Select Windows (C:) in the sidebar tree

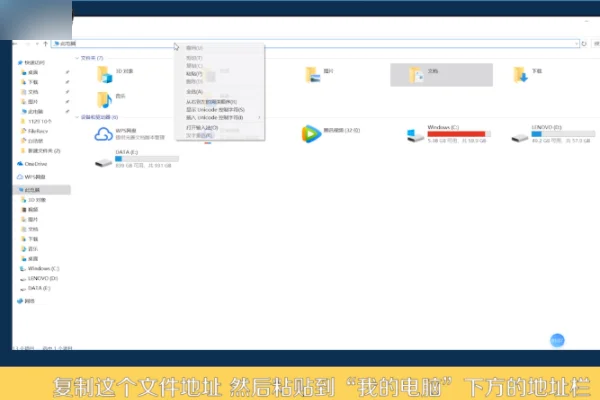tap(43, 268)
